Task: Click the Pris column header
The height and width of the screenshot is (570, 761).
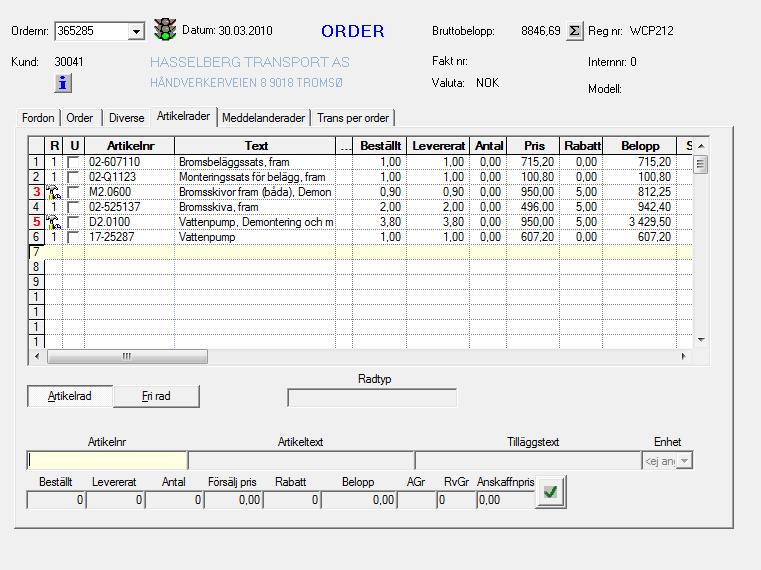Action: point(533,146)
